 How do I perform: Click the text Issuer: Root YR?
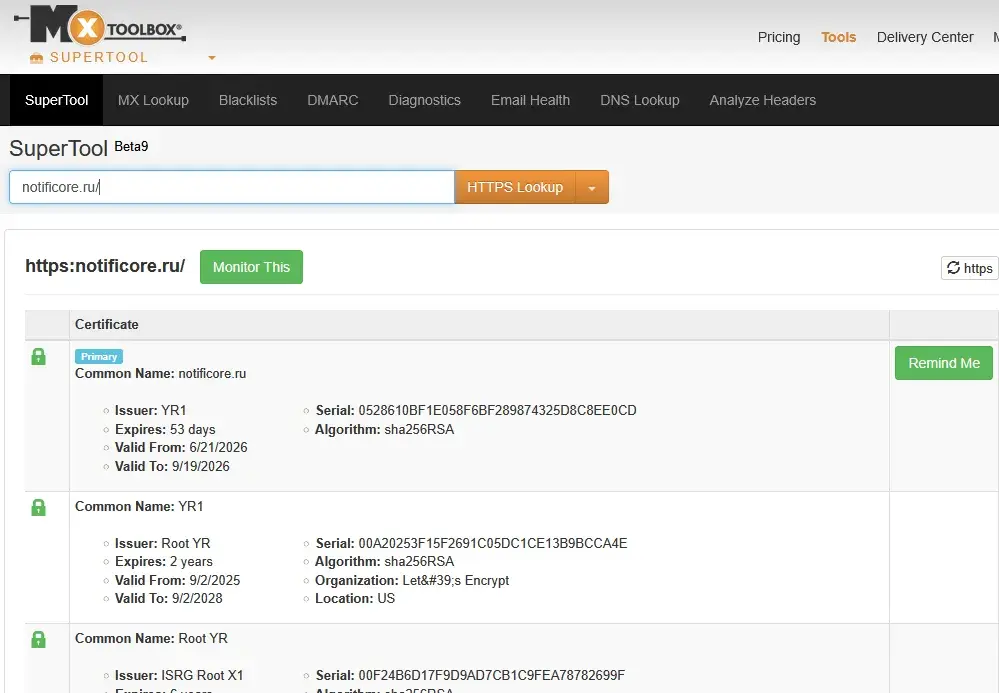coord(162,543)
